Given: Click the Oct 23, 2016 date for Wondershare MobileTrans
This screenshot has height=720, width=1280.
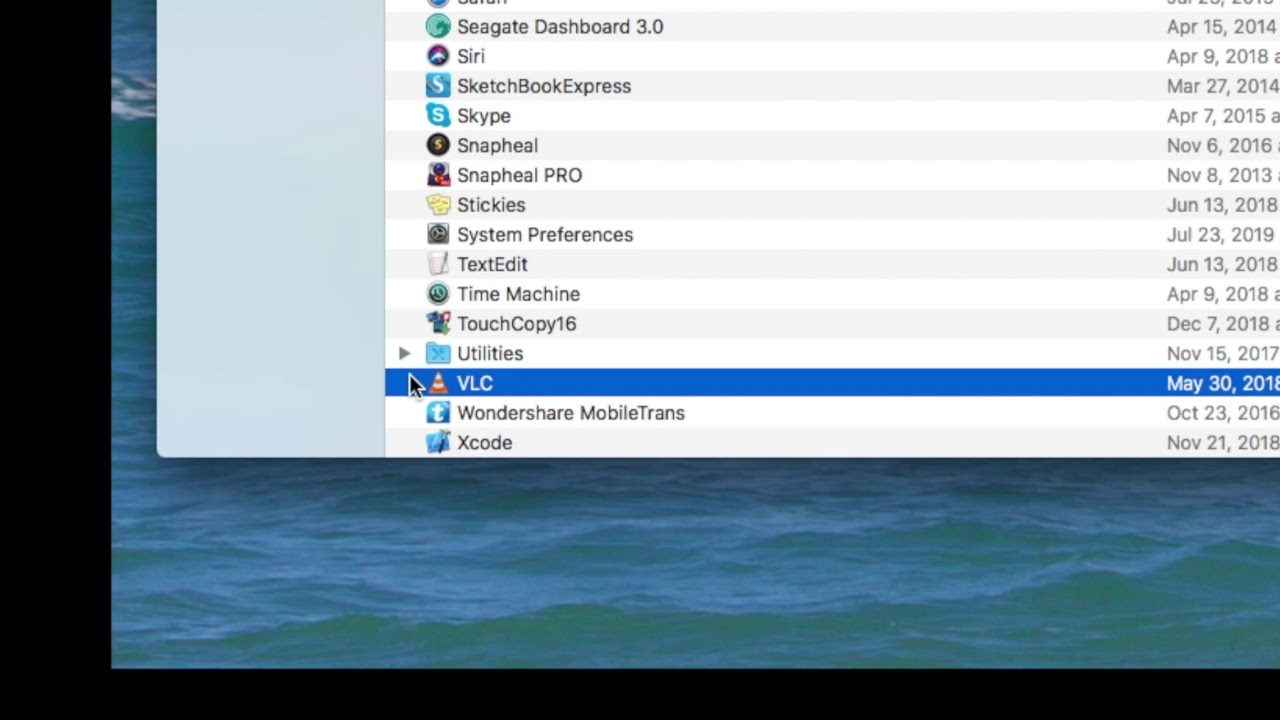Looking at the screenshot, I should tap(1223, 413).
